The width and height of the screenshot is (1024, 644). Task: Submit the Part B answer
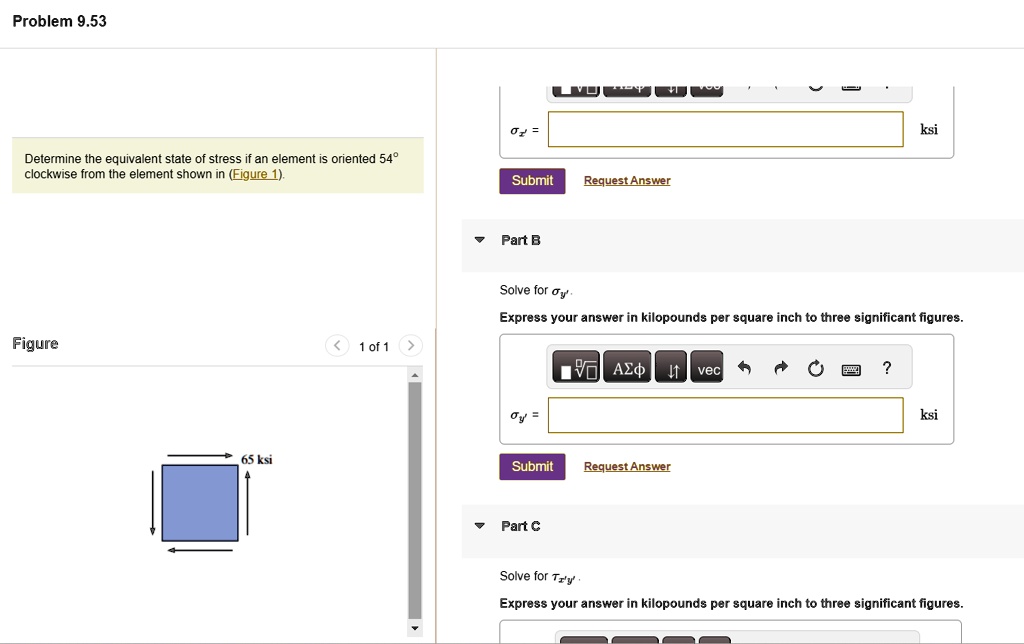tap(532, 467)
